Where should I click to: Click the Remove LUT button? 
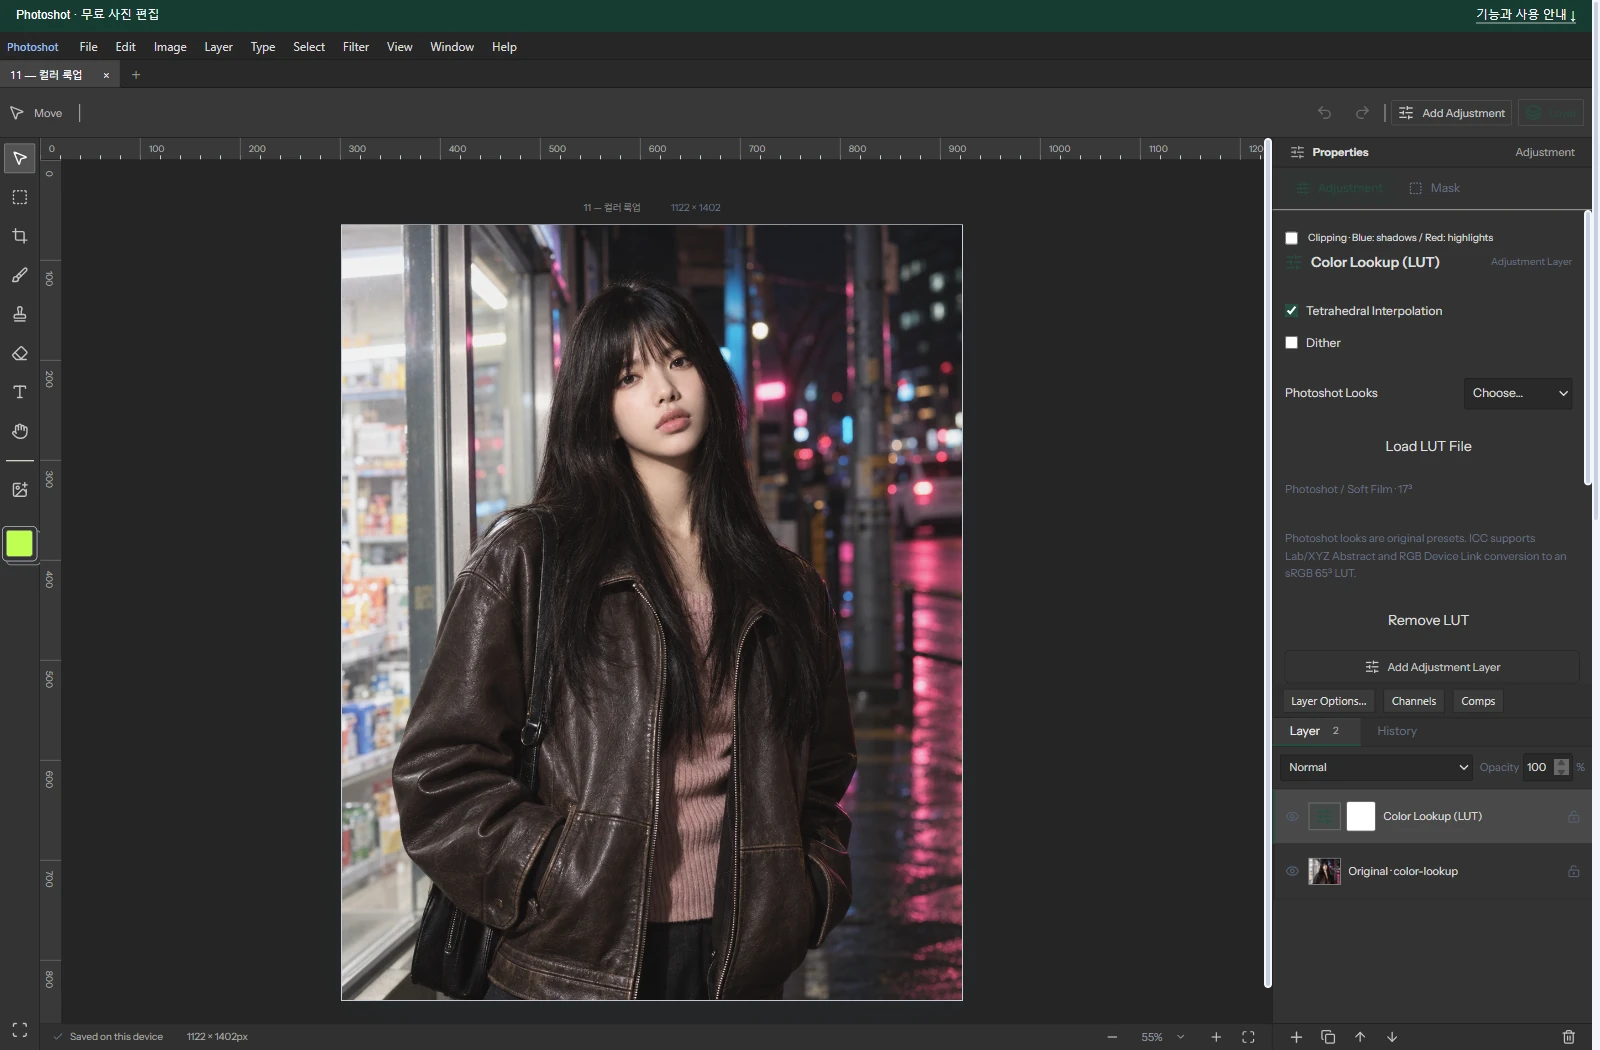pos(1428,620)
